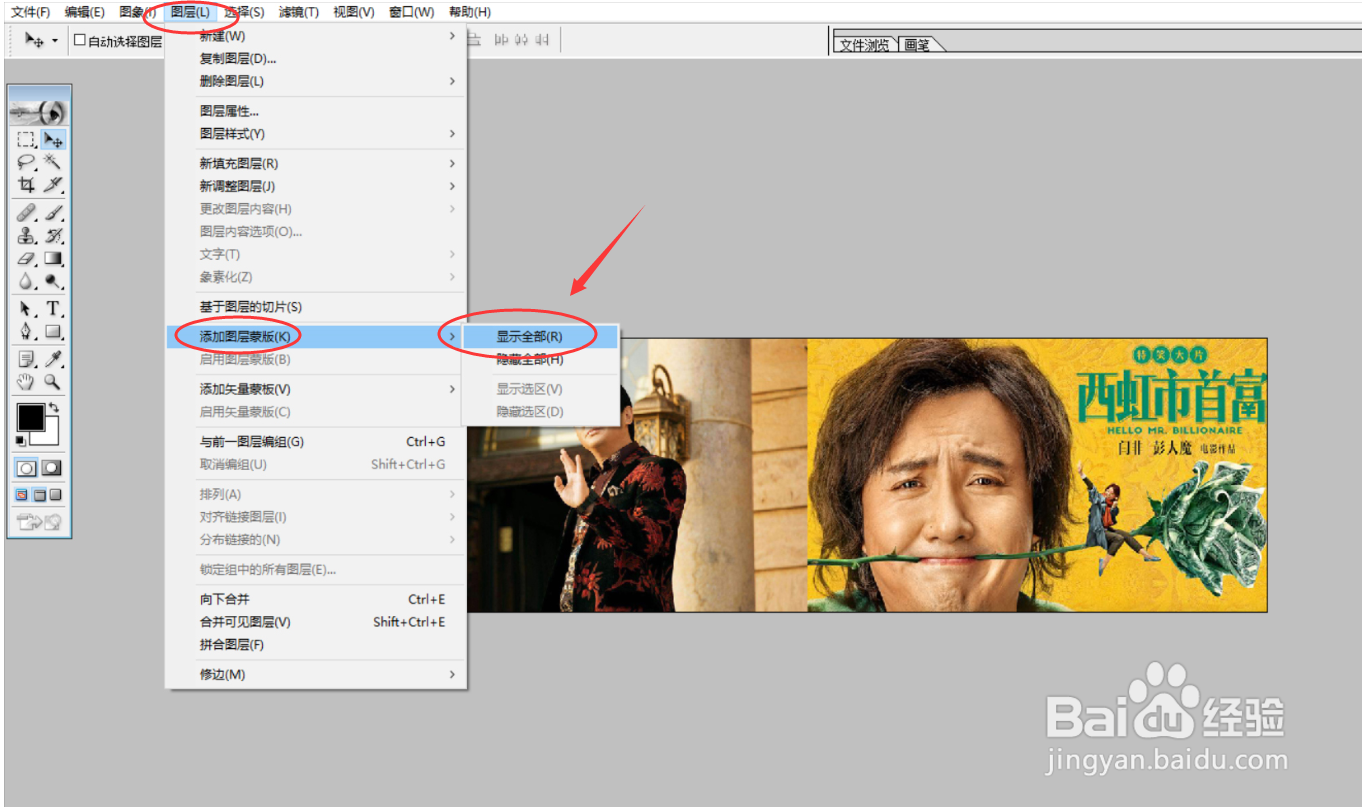The image size is (1362, 807).
Task: Select the Gradient tool
Action: pyautogui.click(x=53, y=259)
